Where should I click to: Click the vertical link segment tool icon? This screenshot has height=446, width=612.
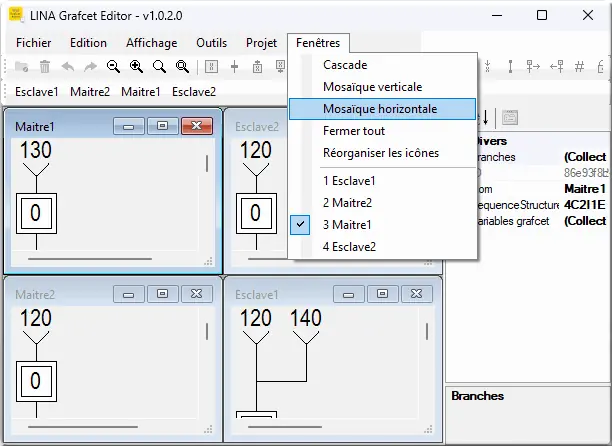click(x=510, y=66)
